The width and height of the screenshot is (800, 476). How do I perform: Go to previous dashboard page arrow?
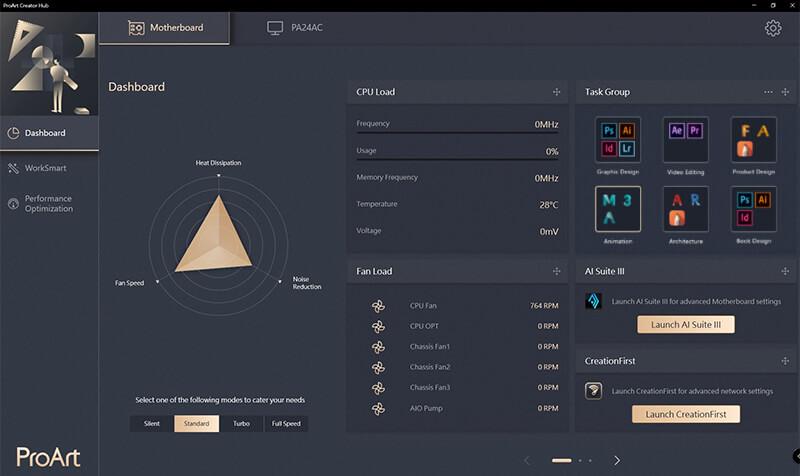point(528,460)
